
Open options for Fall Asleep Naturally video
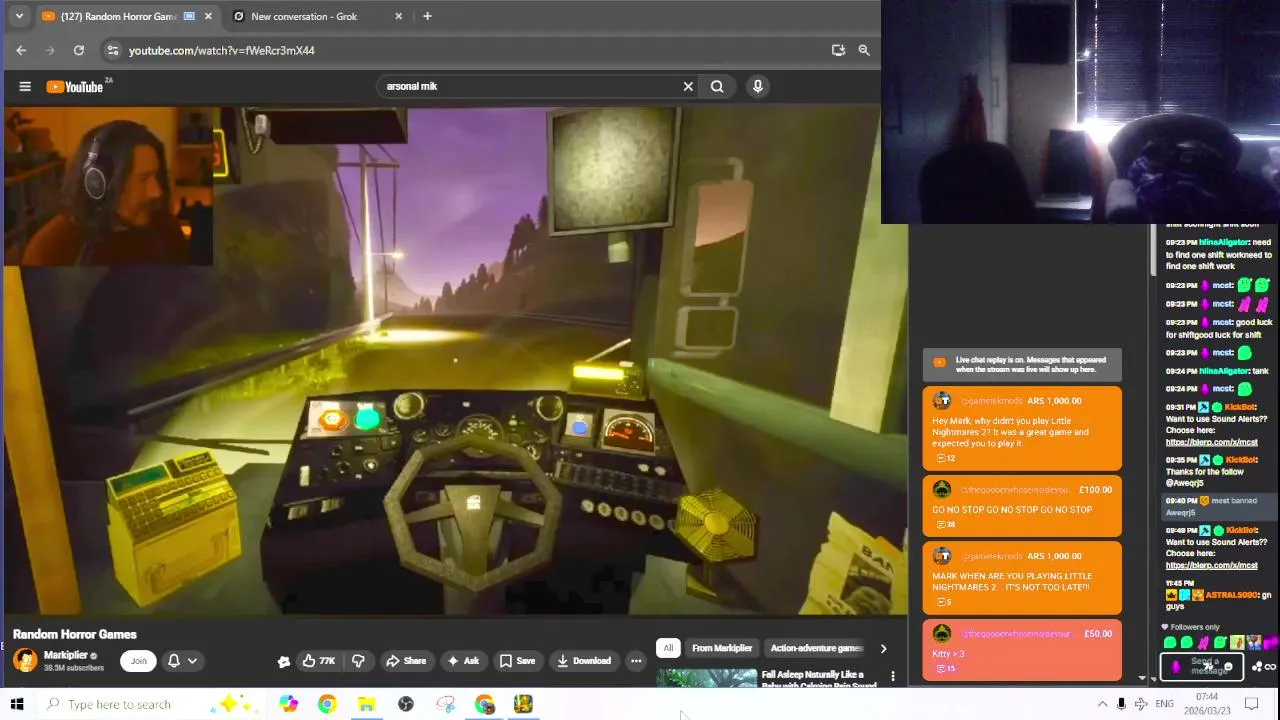893,677
